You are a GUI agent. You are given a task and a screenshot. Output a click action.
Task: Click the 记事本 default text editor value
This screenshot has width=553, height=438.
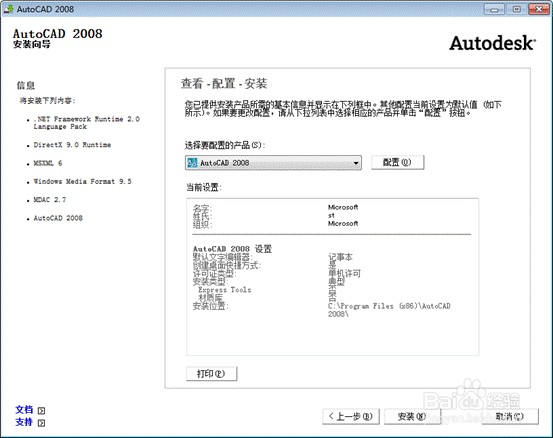pyautogui.click(x=340, y=257)
